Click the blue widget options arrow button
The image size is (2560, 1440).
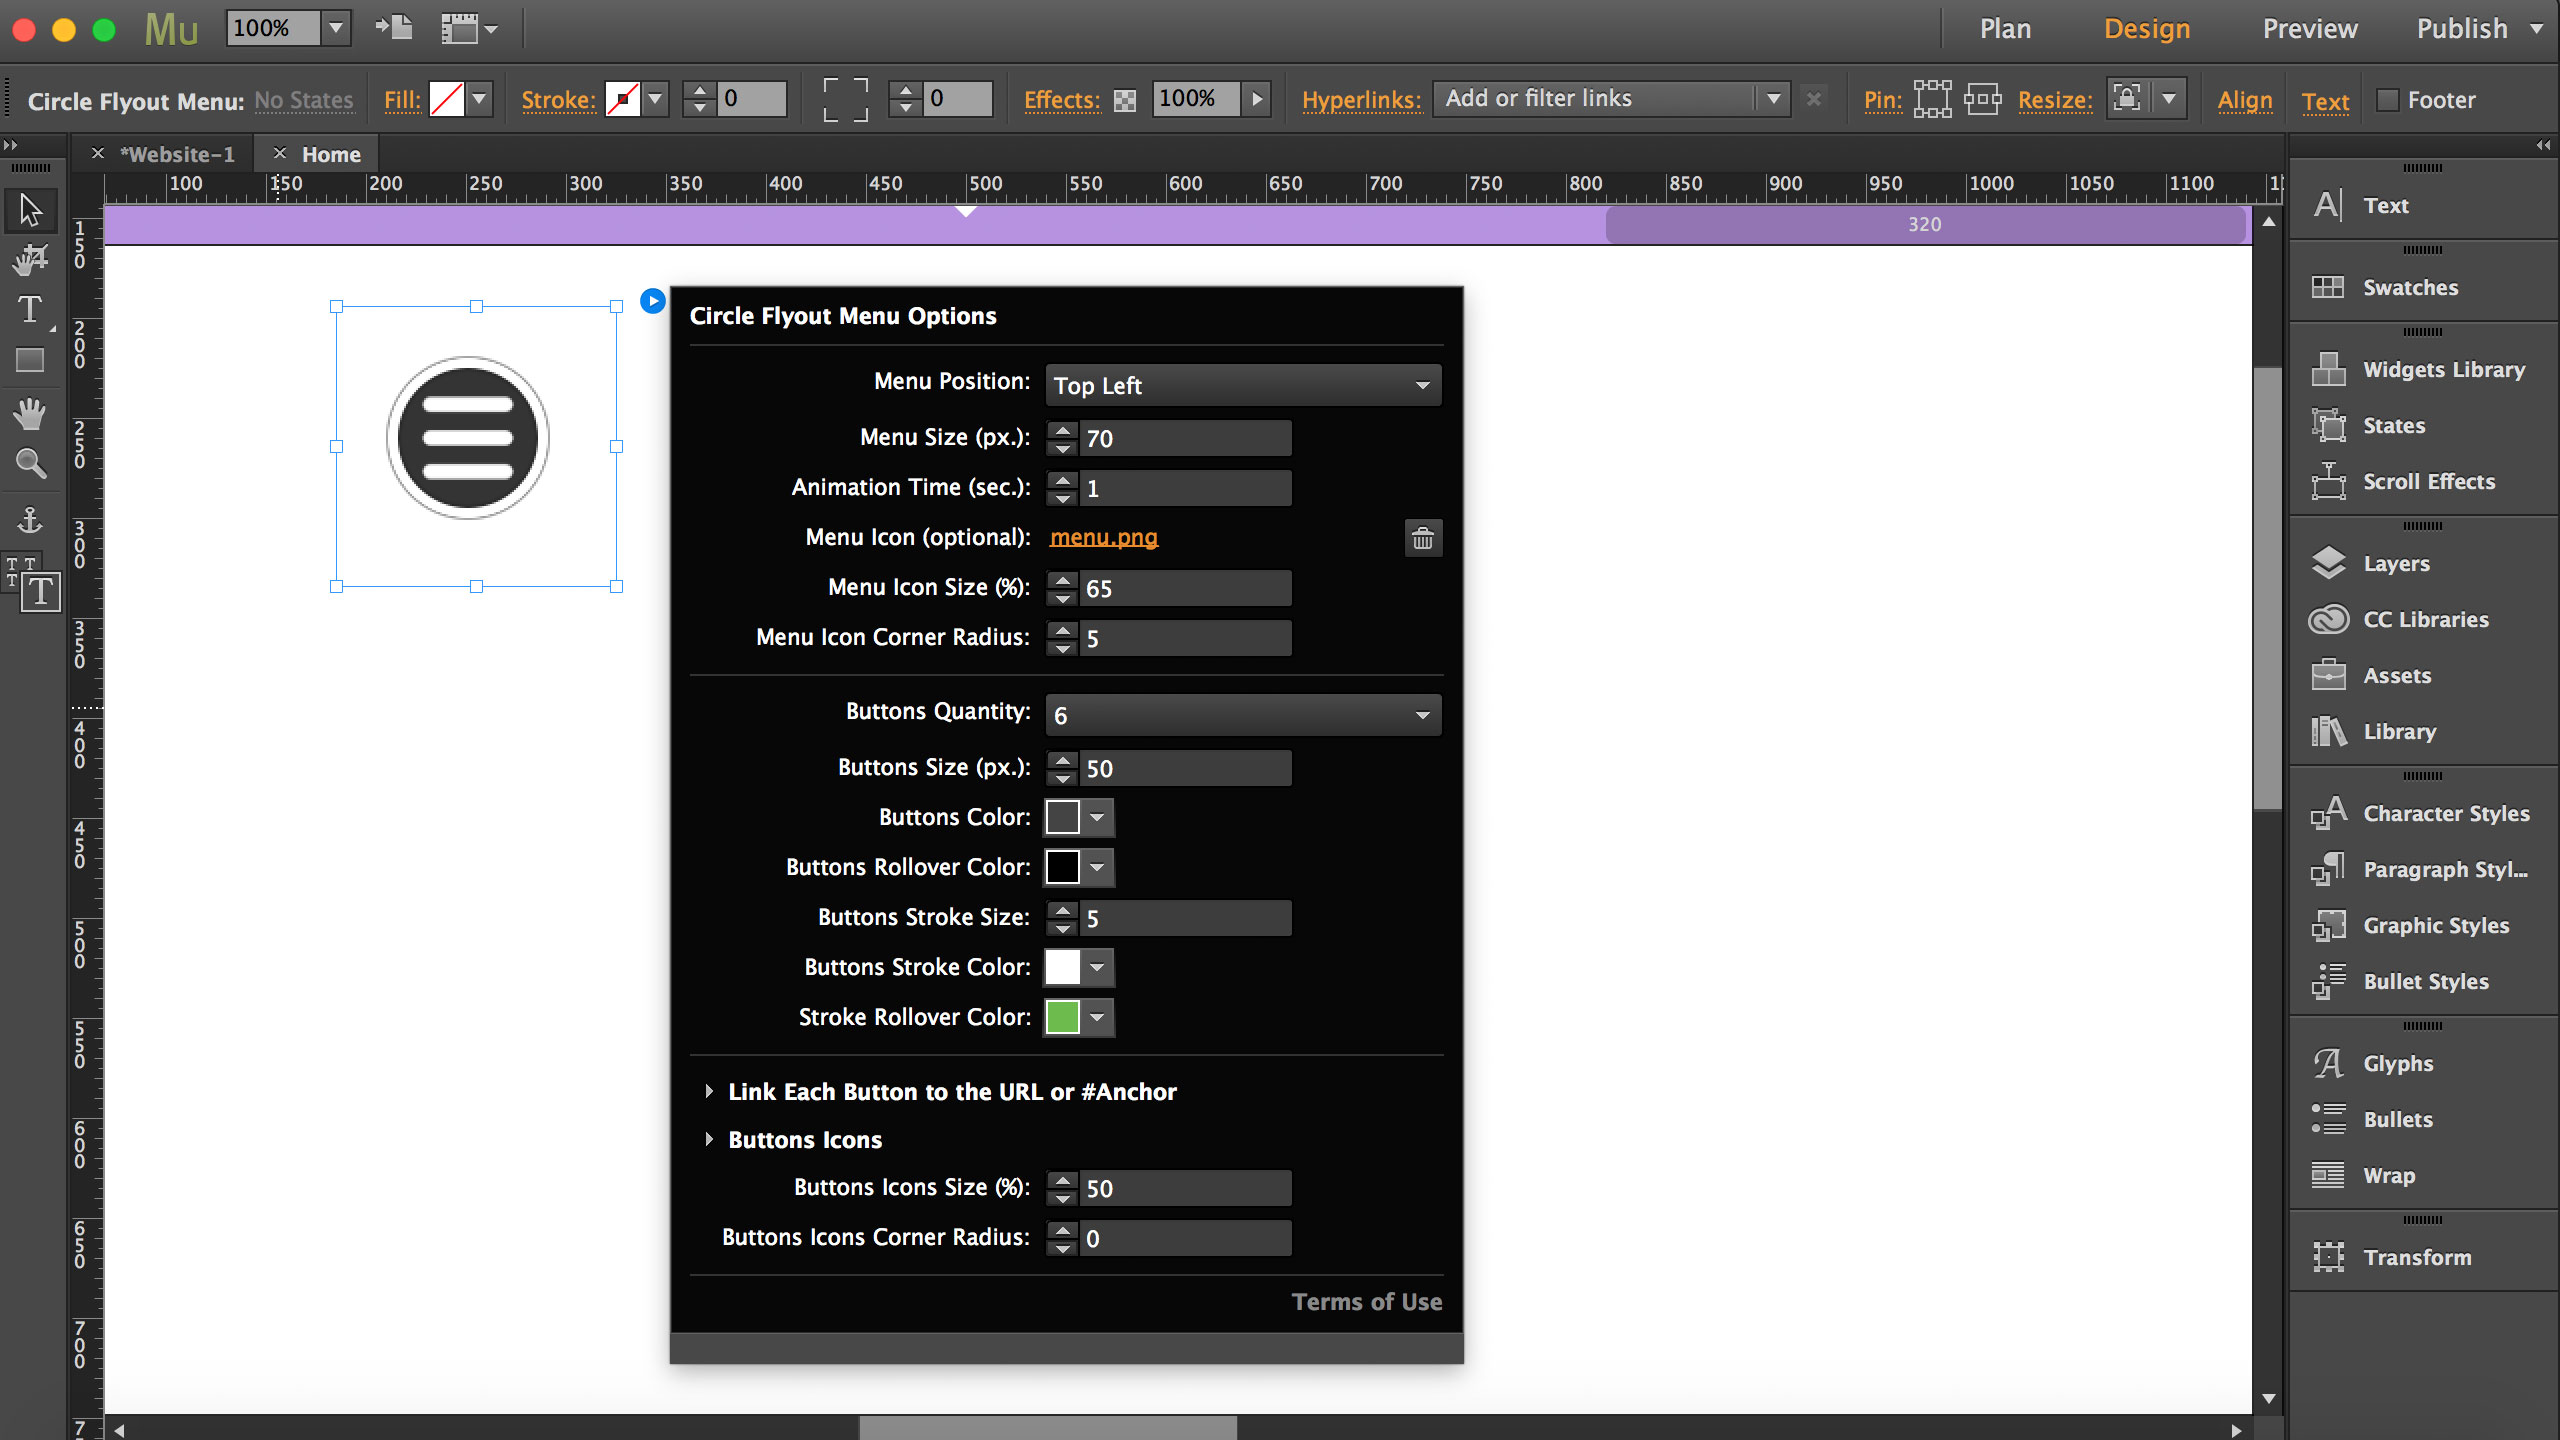[x=653, y=301]
